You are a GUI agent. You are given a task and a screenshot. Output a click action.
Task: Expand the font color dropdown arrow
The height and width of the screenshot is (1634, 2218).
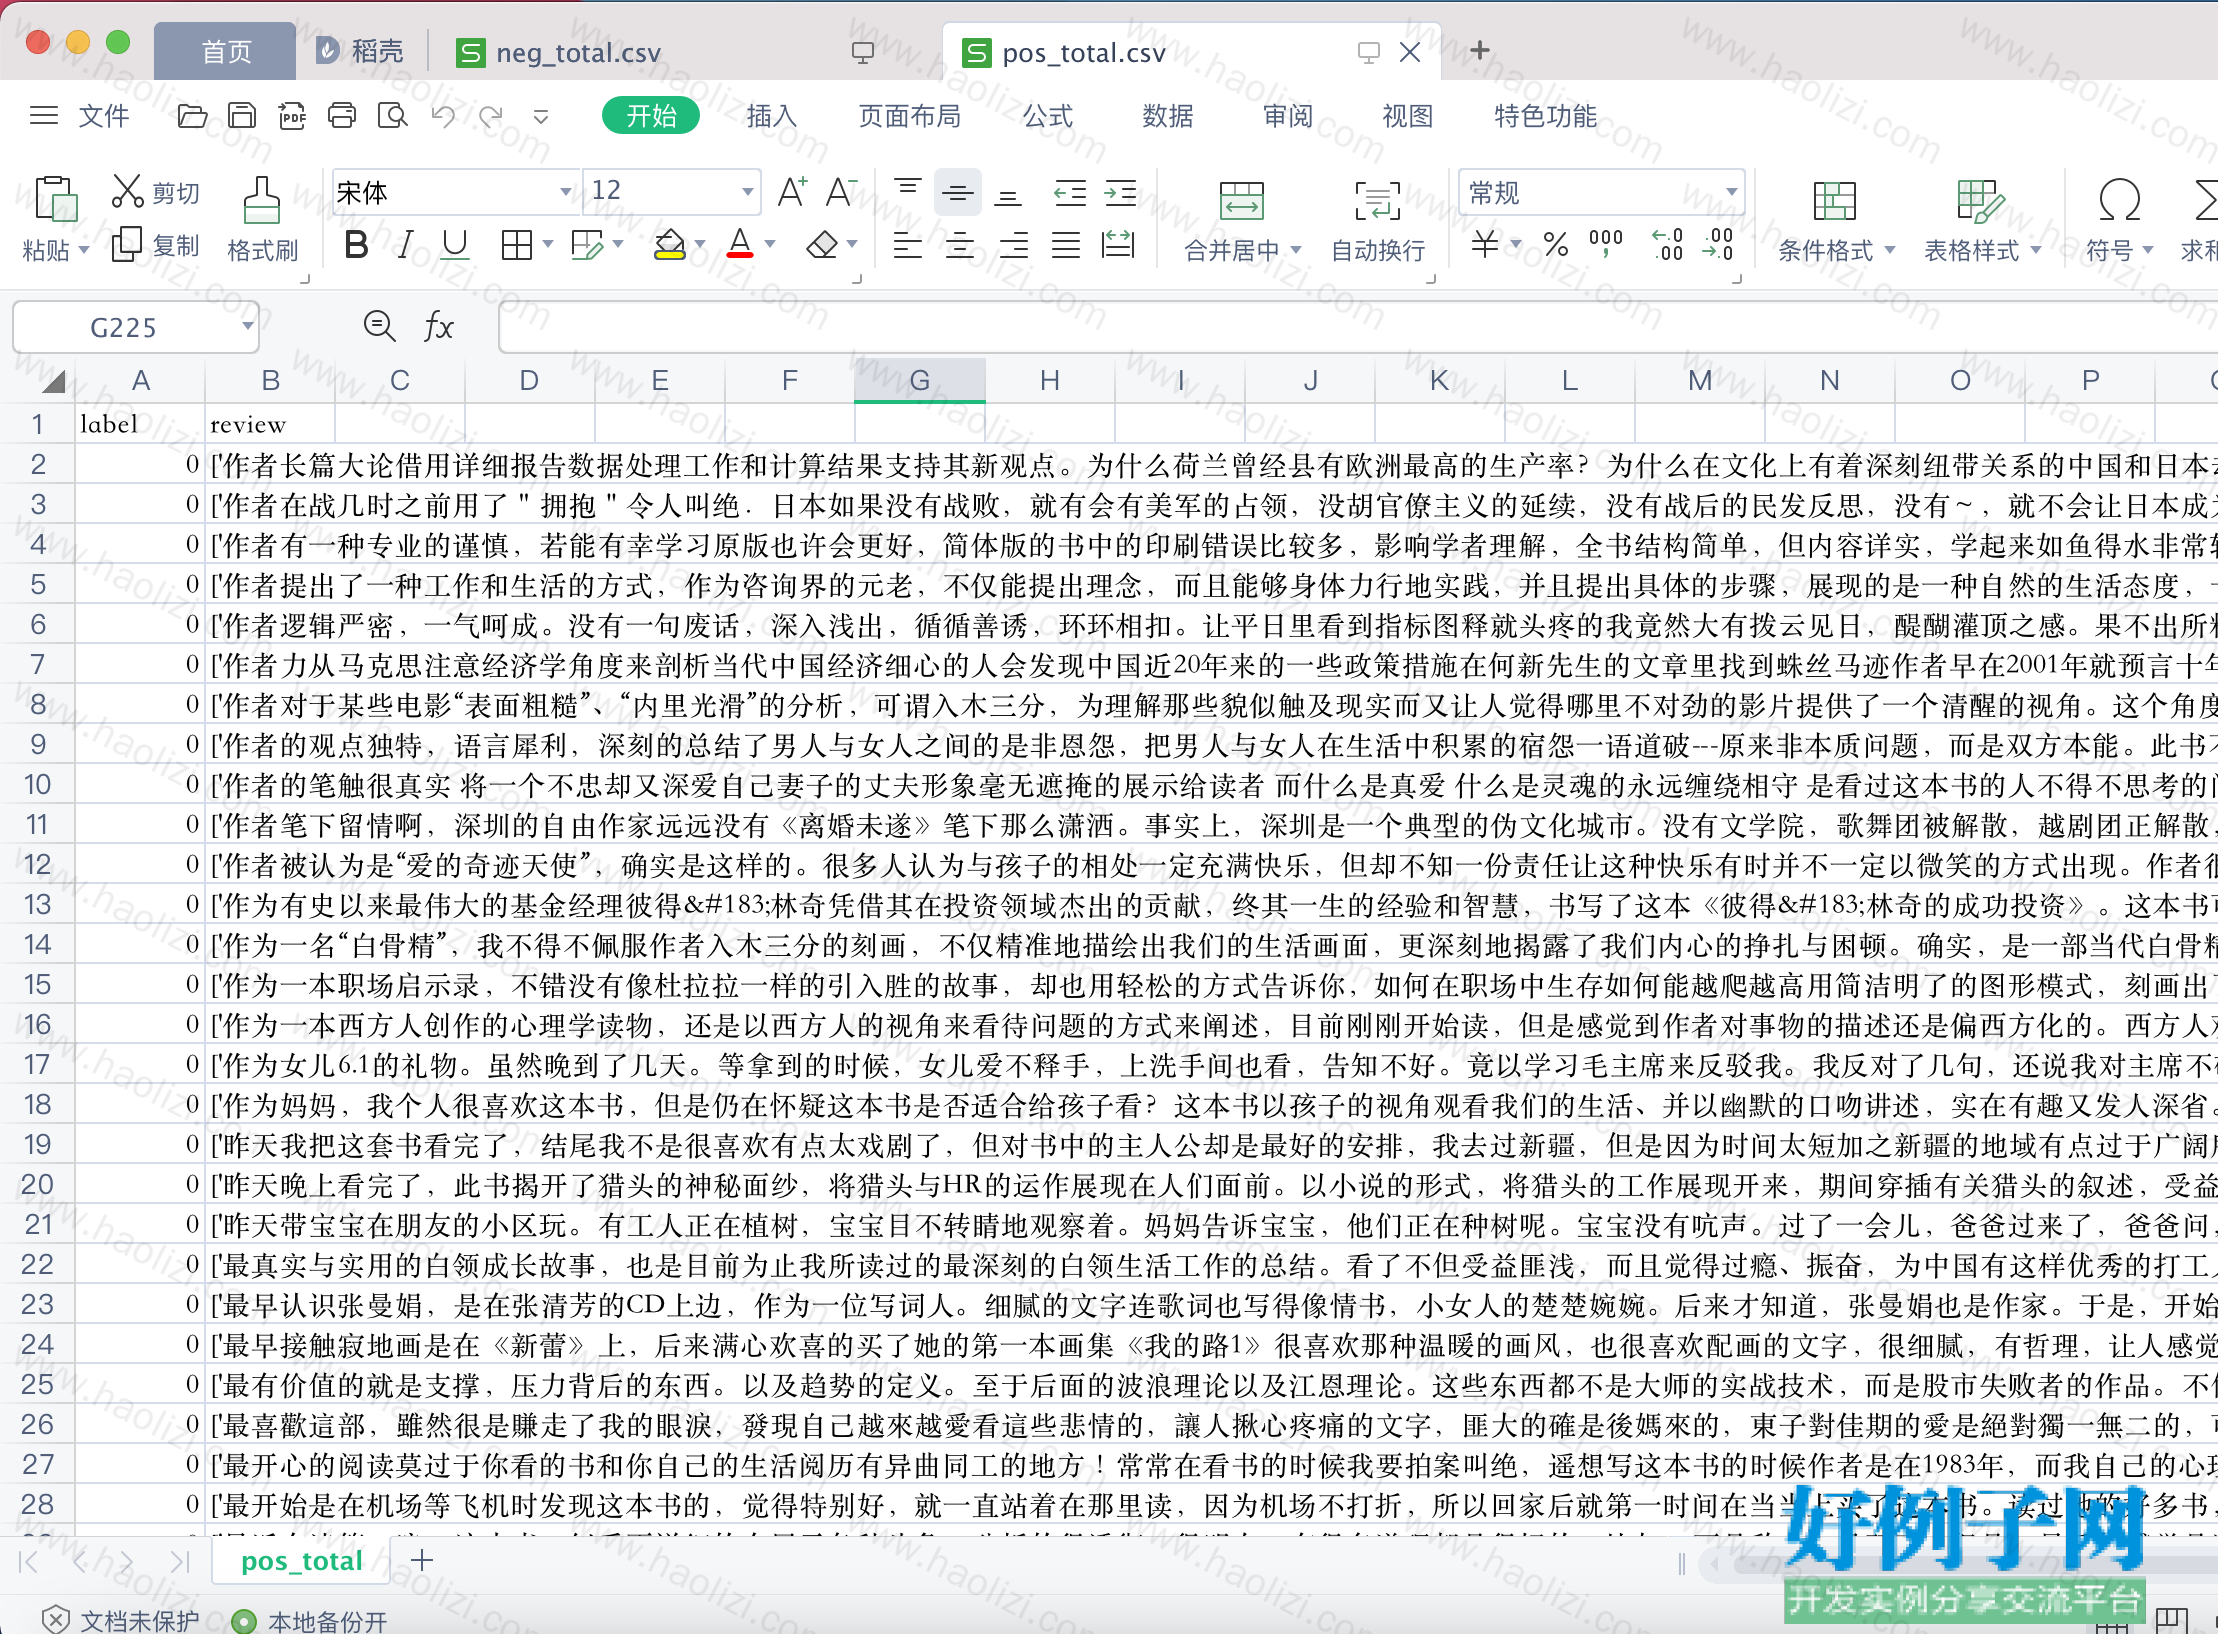tap(770, 244)
